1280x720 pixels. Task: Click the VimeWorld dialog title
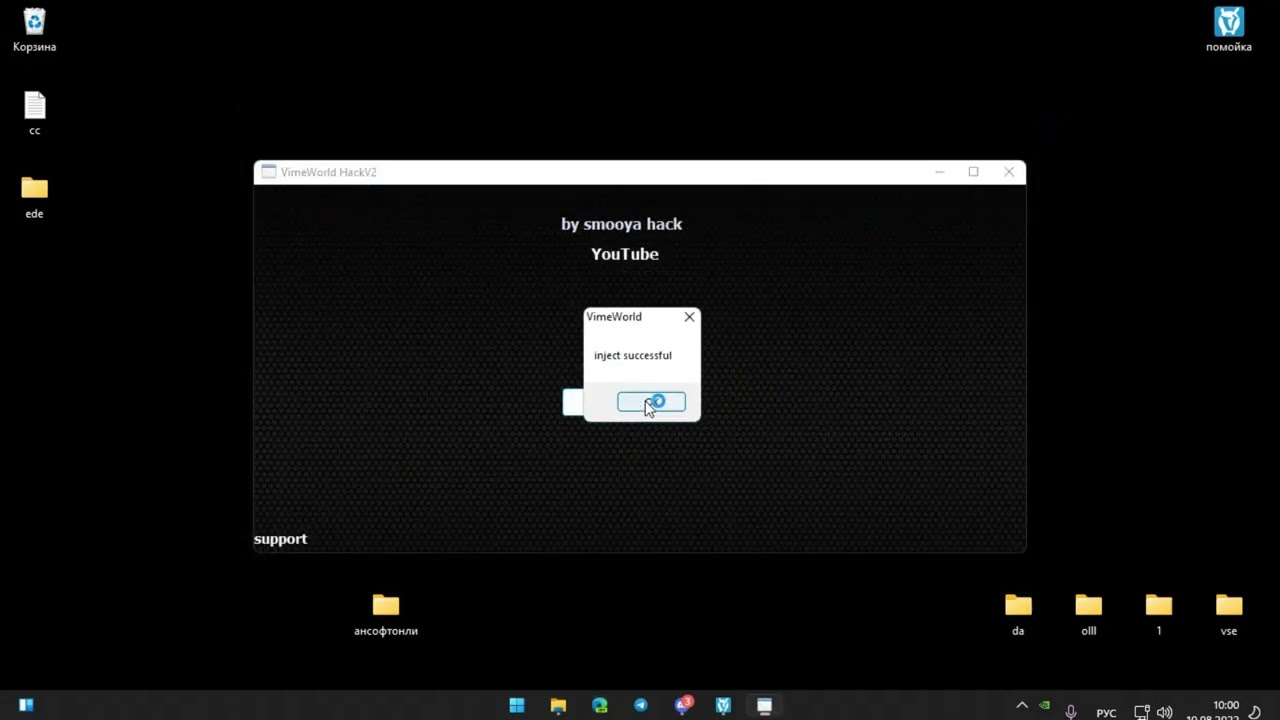coord(614,317)
